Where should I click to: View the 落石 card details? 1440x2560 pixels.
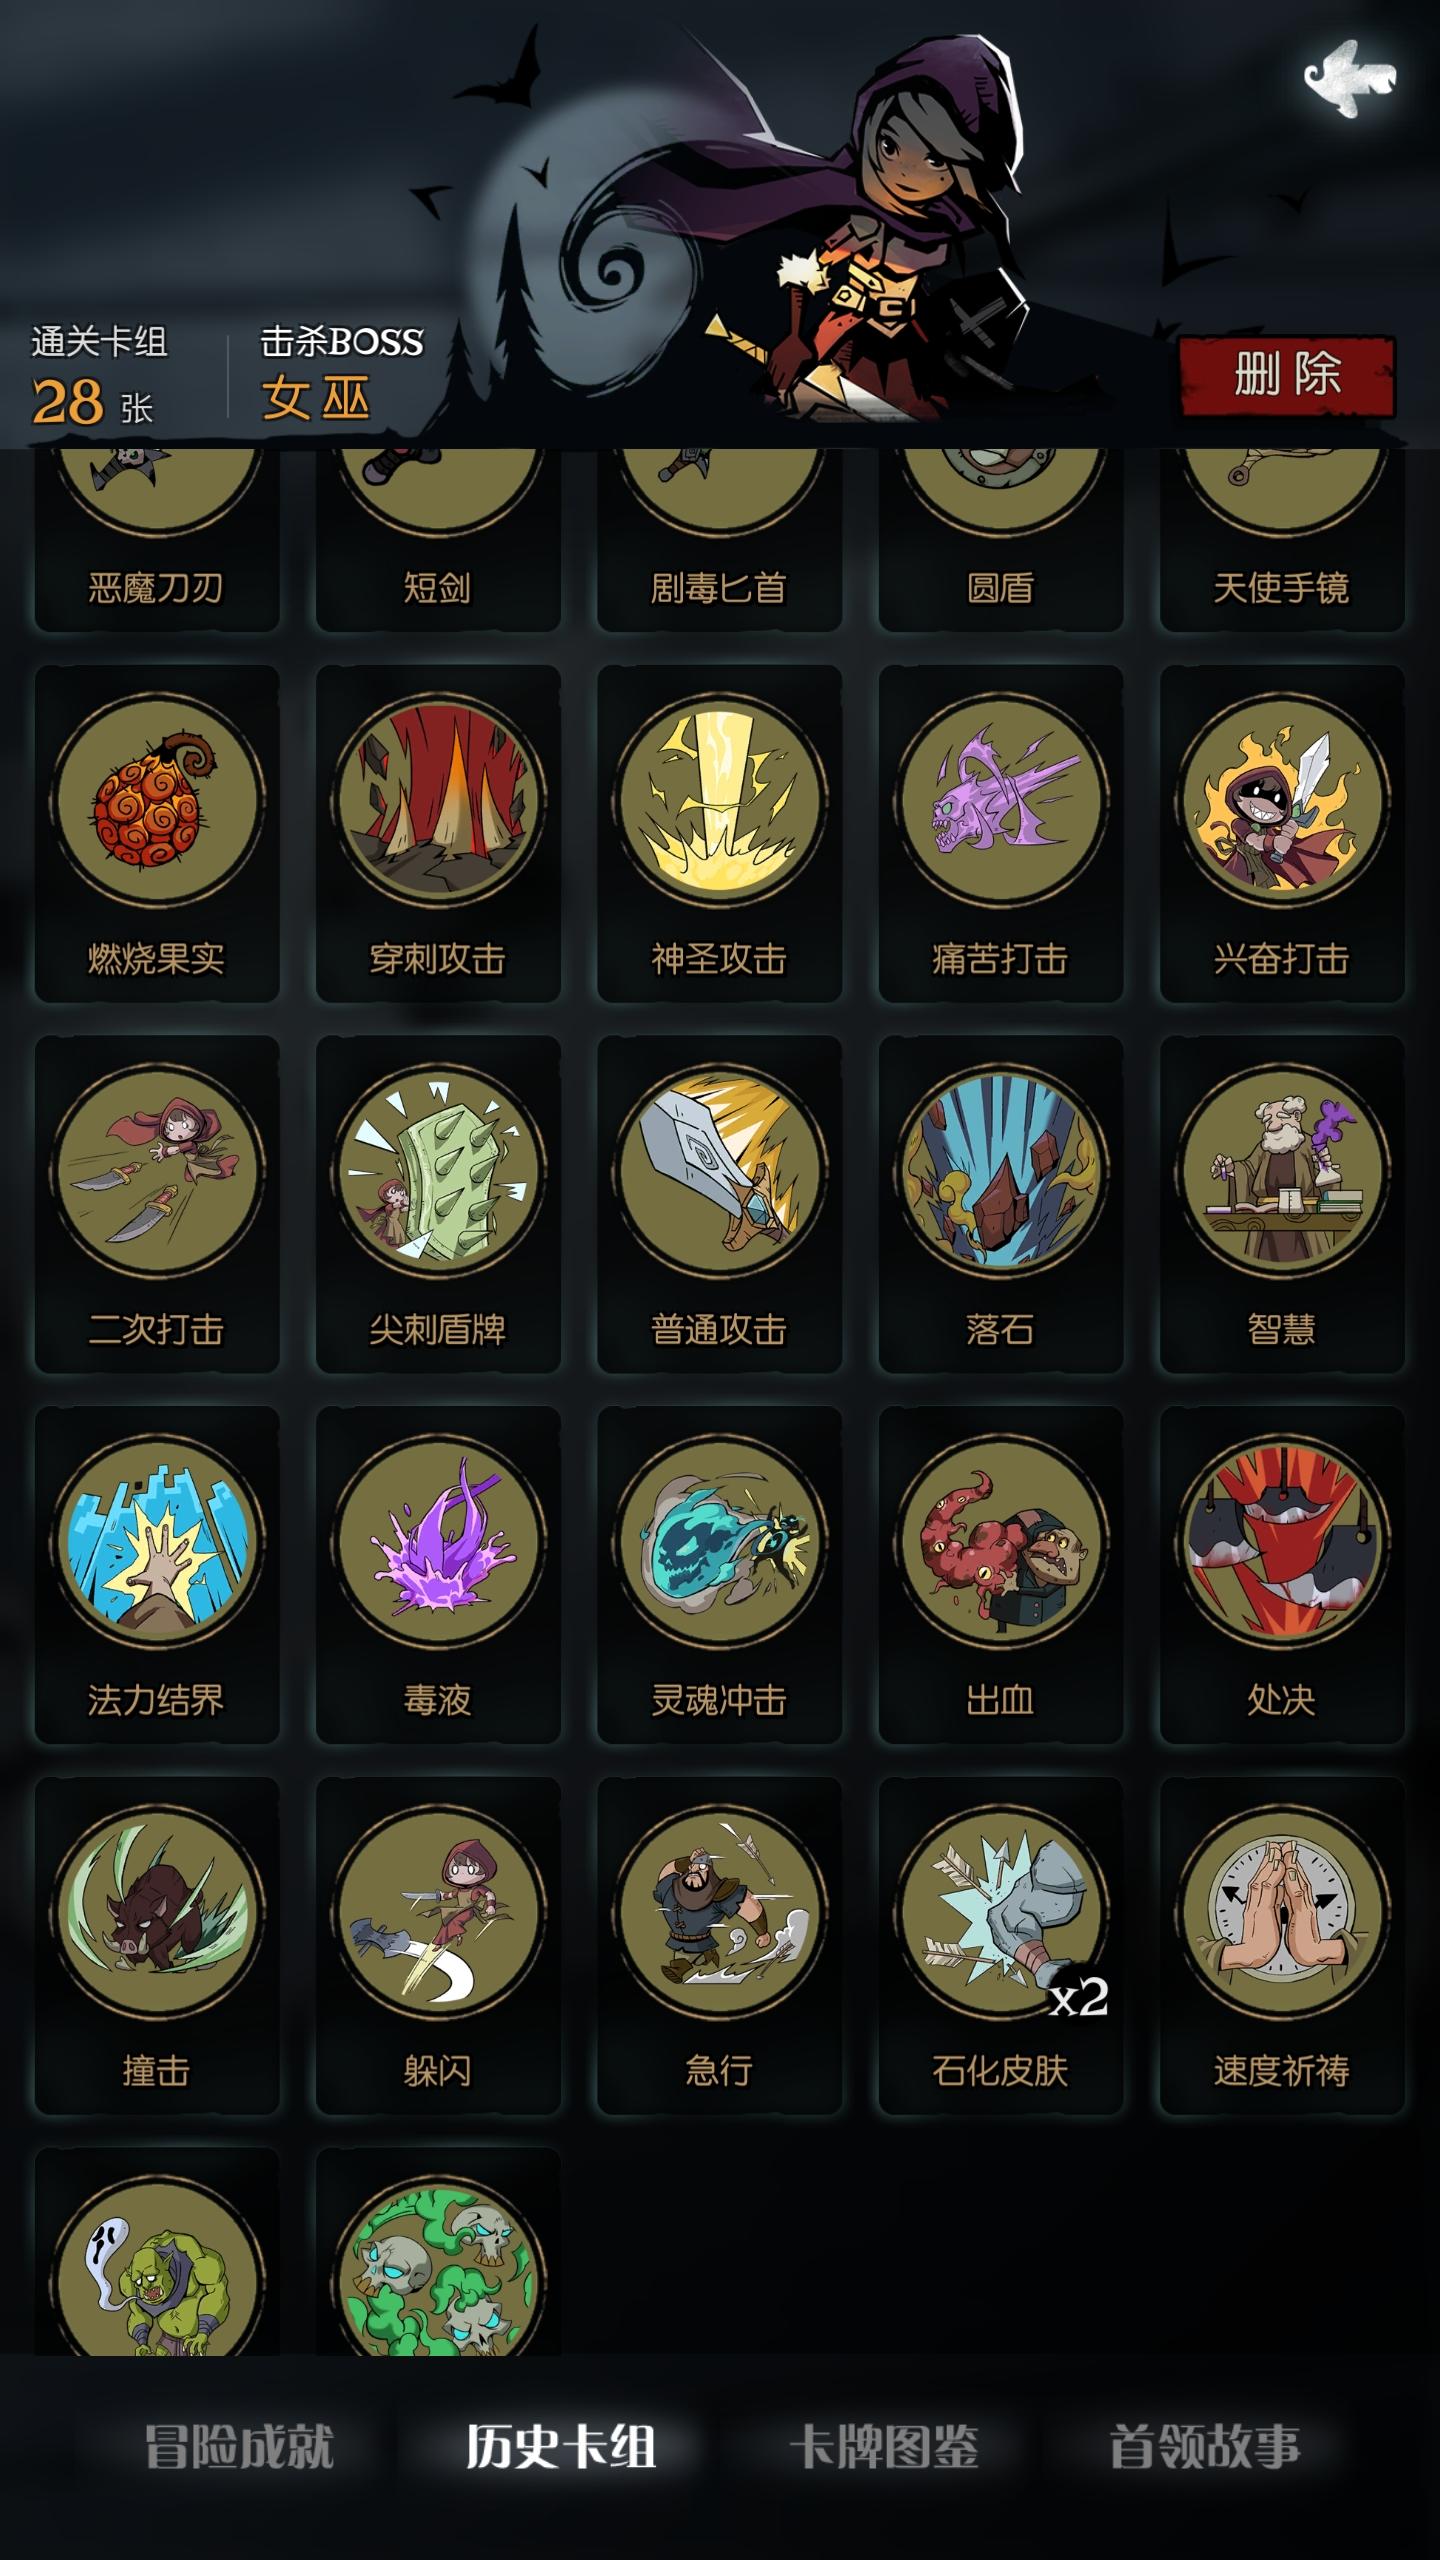coord(1000,1204)
